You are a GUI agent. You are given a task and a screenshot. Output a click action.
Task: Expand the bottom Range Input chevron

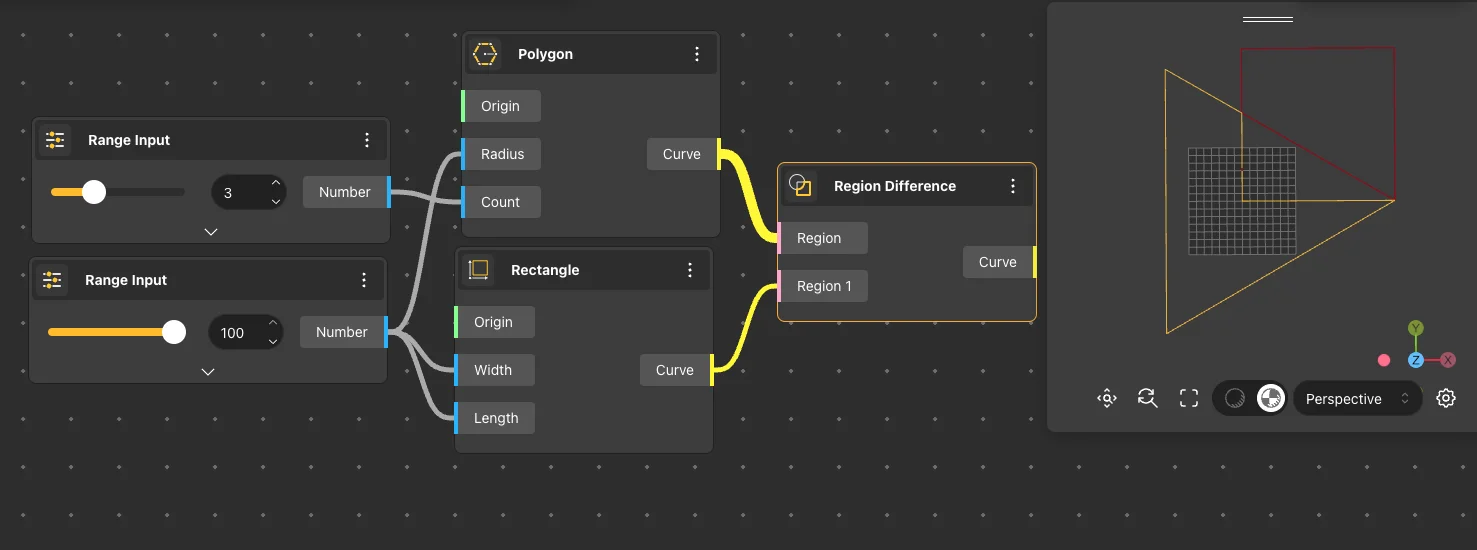tap(208, 371)
